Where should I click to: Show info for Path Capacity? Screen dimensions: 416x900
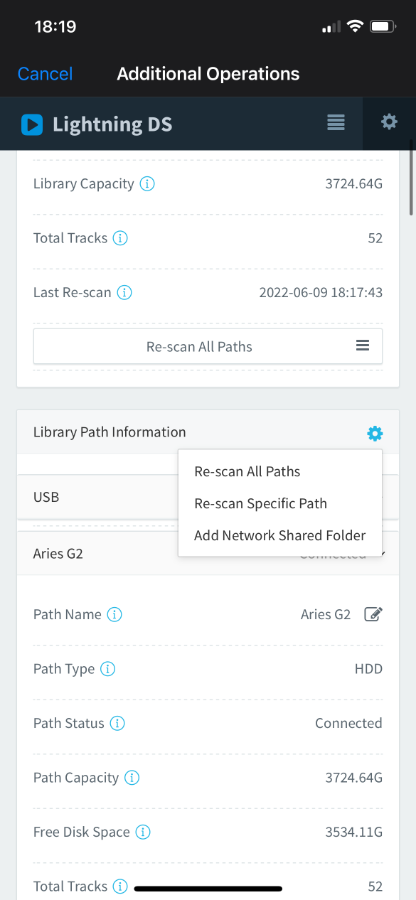click(x=132, y=778)
